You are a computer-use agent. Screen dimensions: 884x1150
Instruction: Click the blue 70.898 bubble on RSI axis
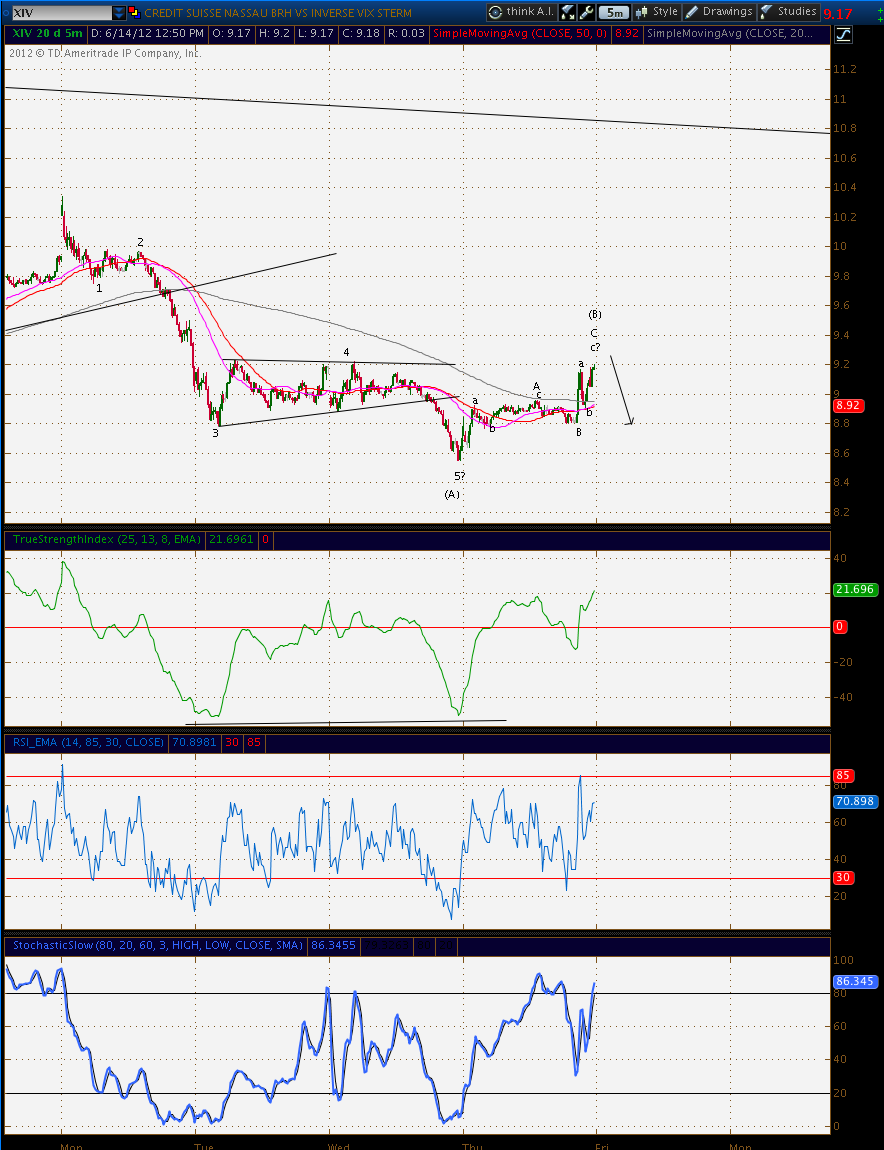855,802
